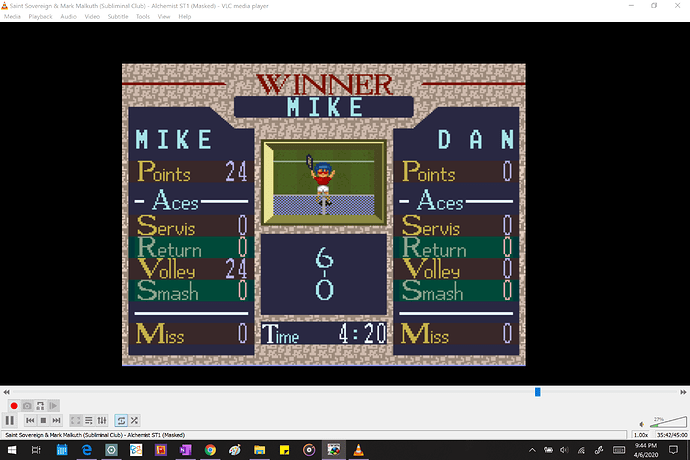Open the touch keyboard tray icon
Viewport: 690px width, 460px height.
619,450
